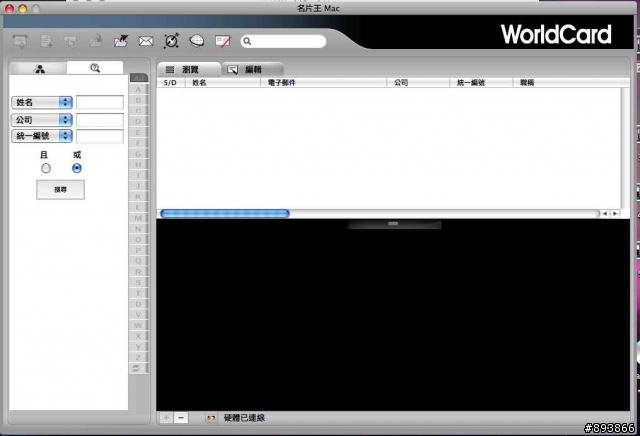Sort by the 電子郵件 column header

[x=324, y=82]
